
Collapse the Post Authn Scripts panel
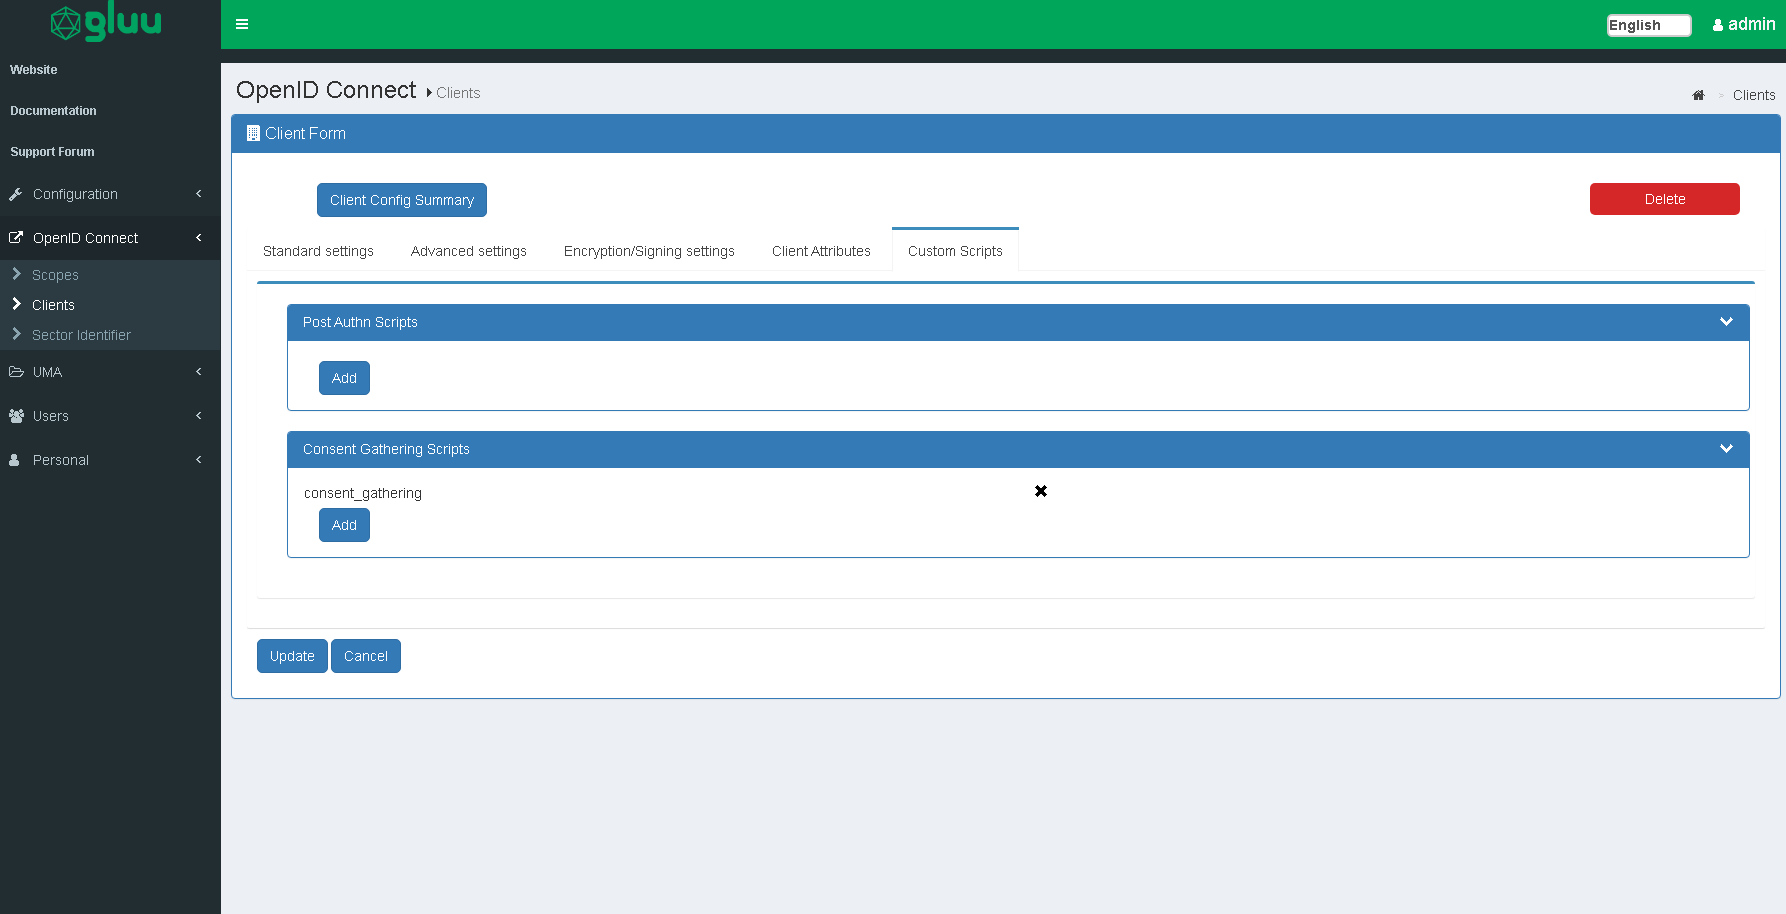pyautogui.click(x=1726, y=322)
